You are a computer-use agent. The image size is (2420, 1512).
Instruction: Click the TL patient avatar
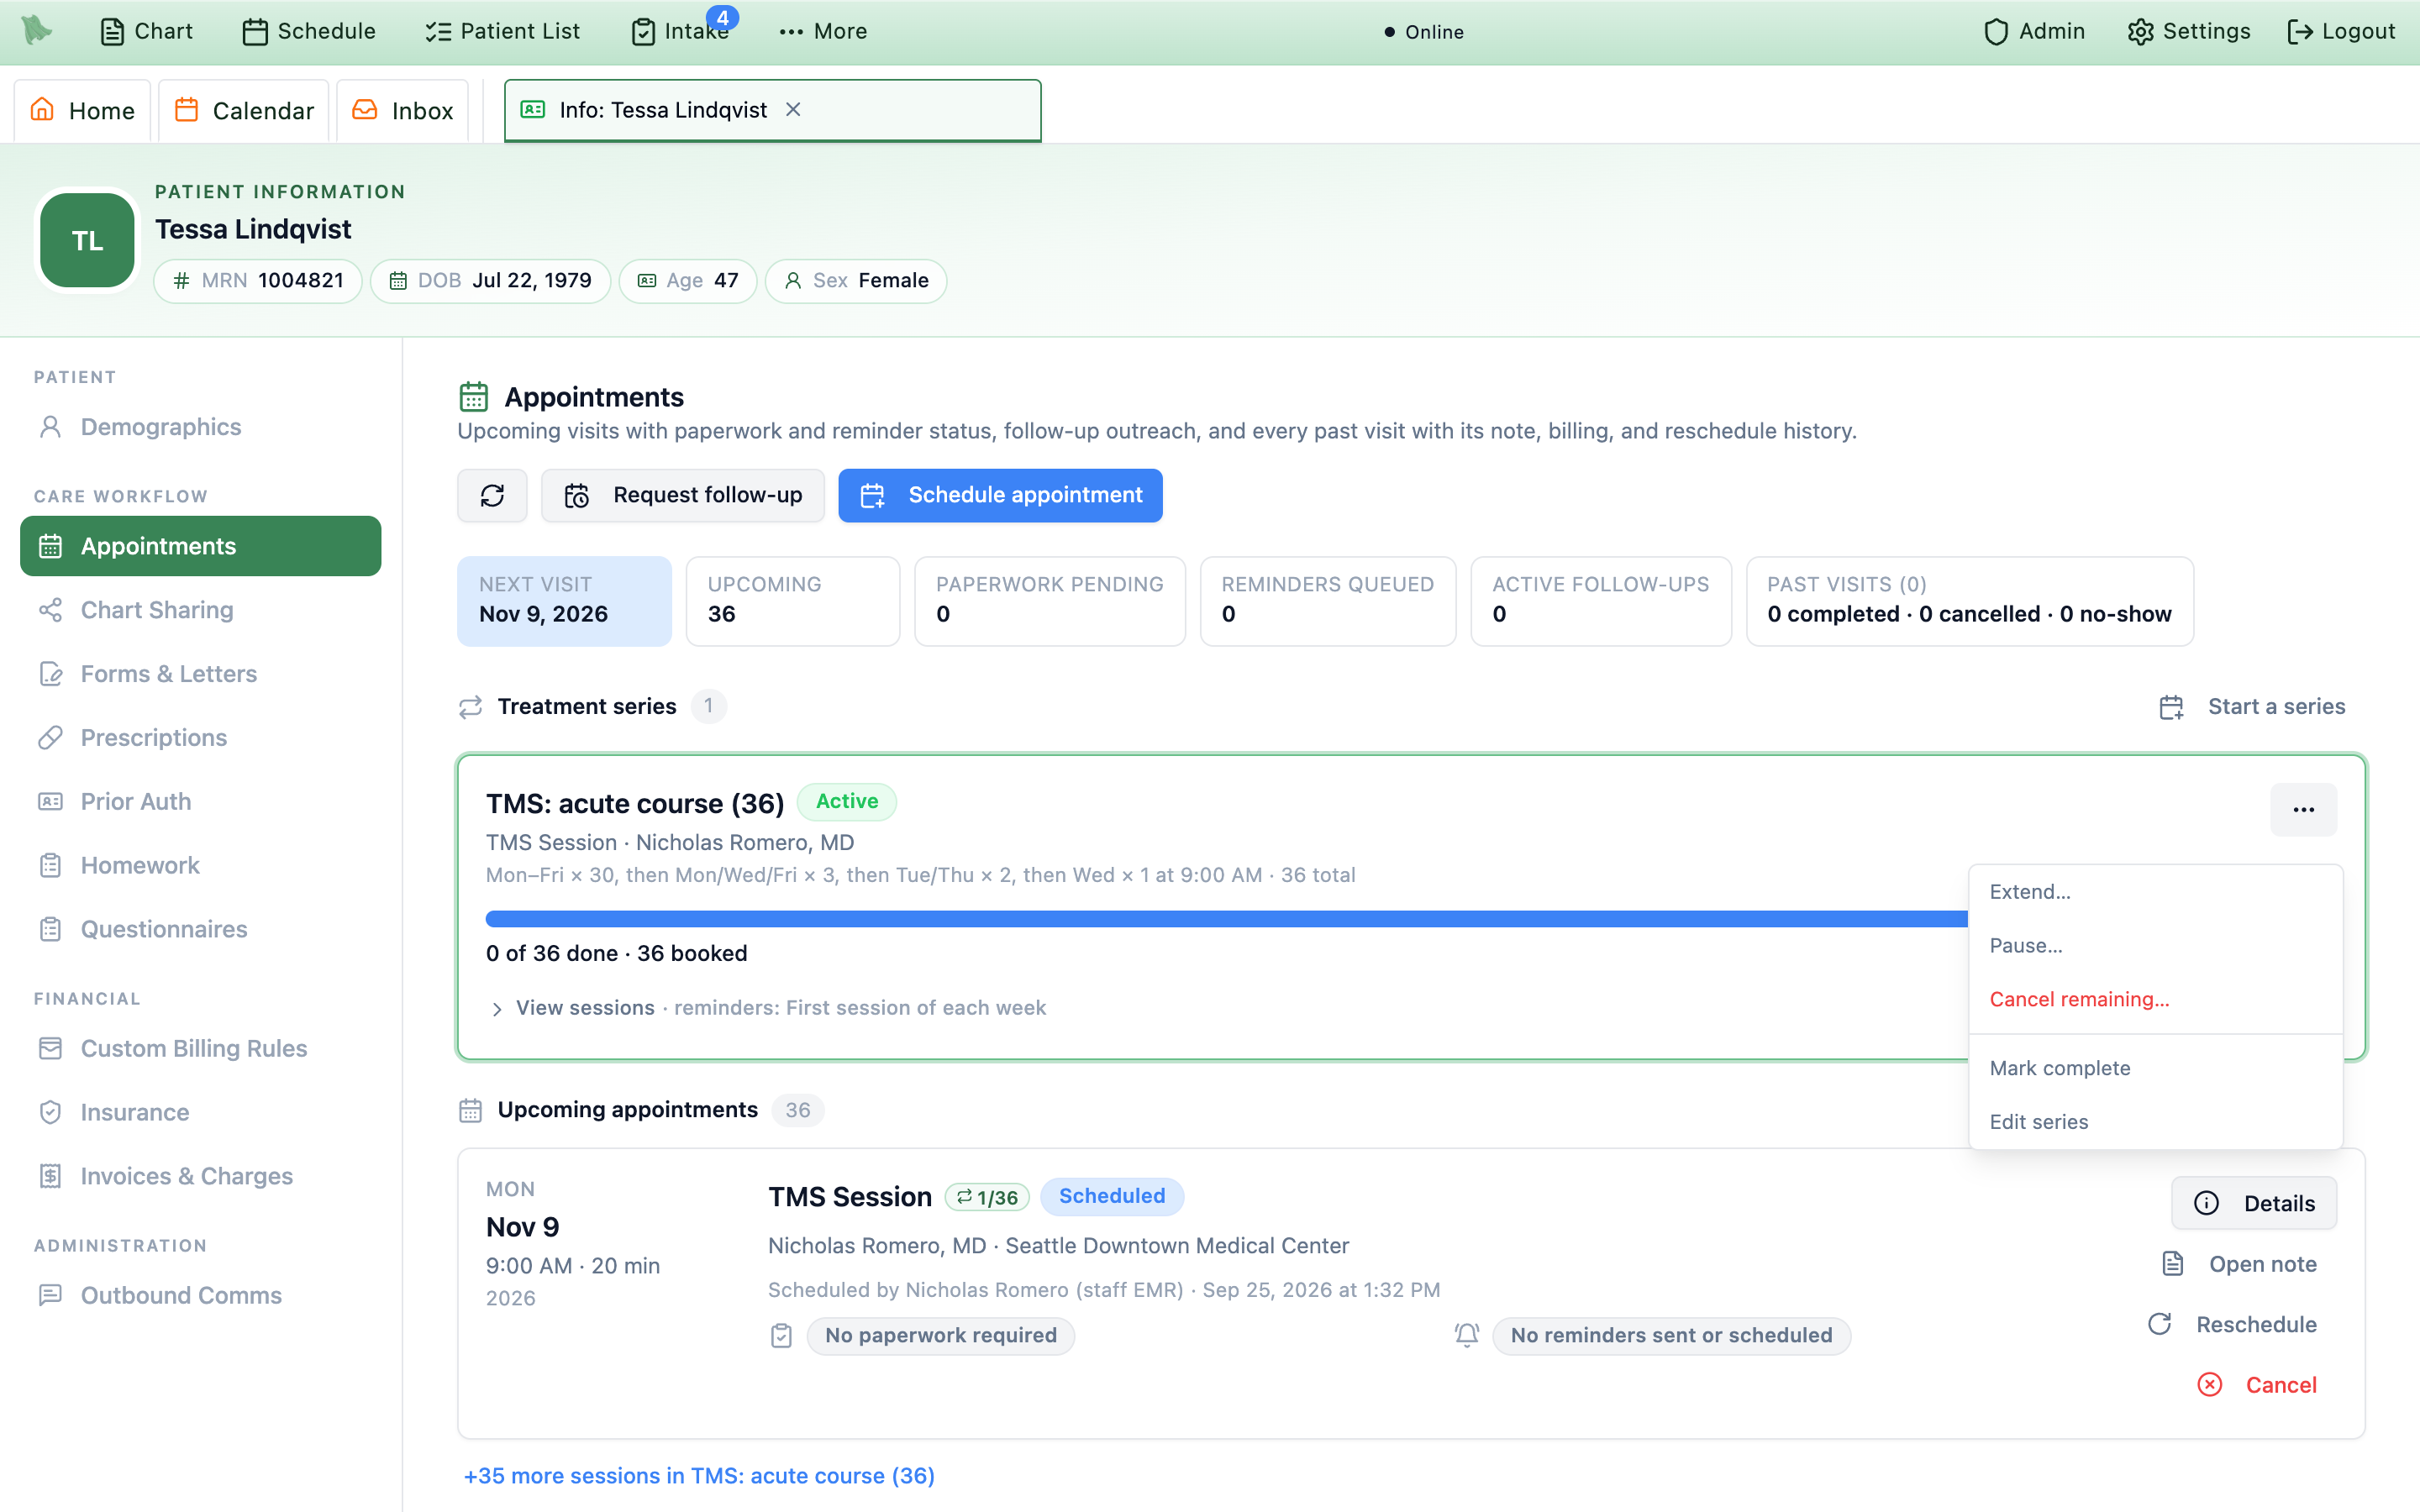(87, 240)
